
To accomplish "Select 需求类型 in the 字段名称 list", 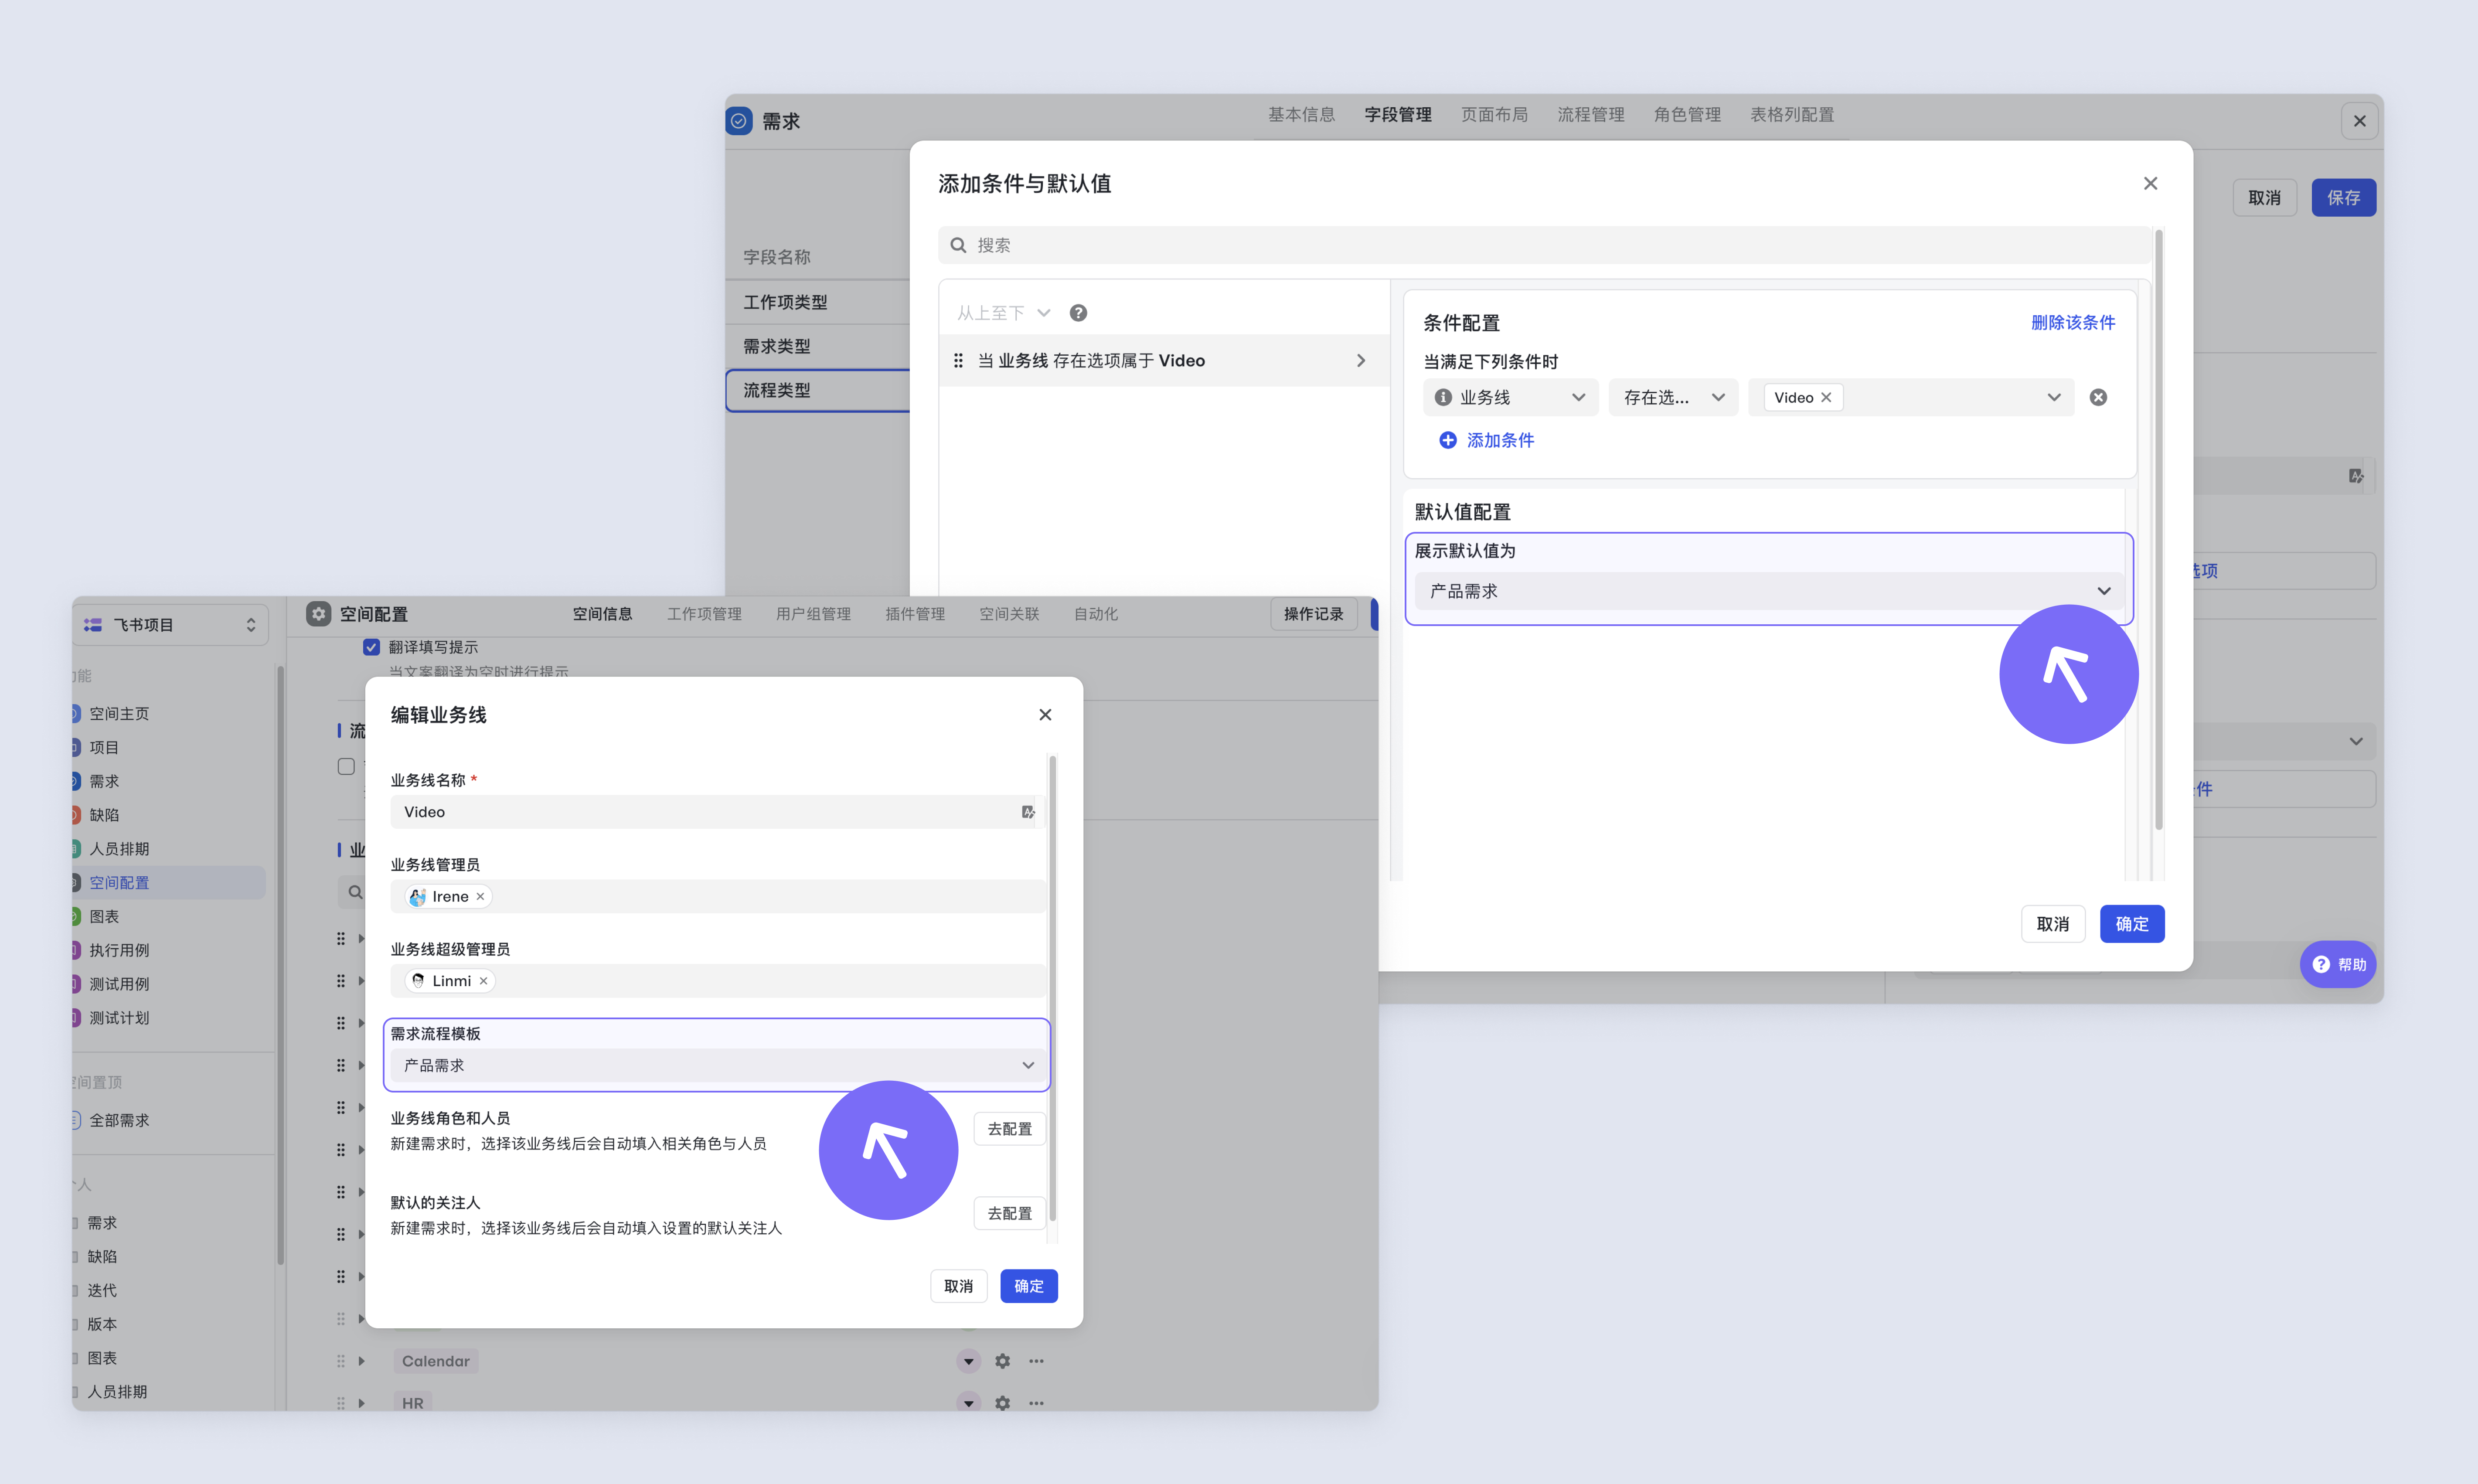I will point(818,346).
